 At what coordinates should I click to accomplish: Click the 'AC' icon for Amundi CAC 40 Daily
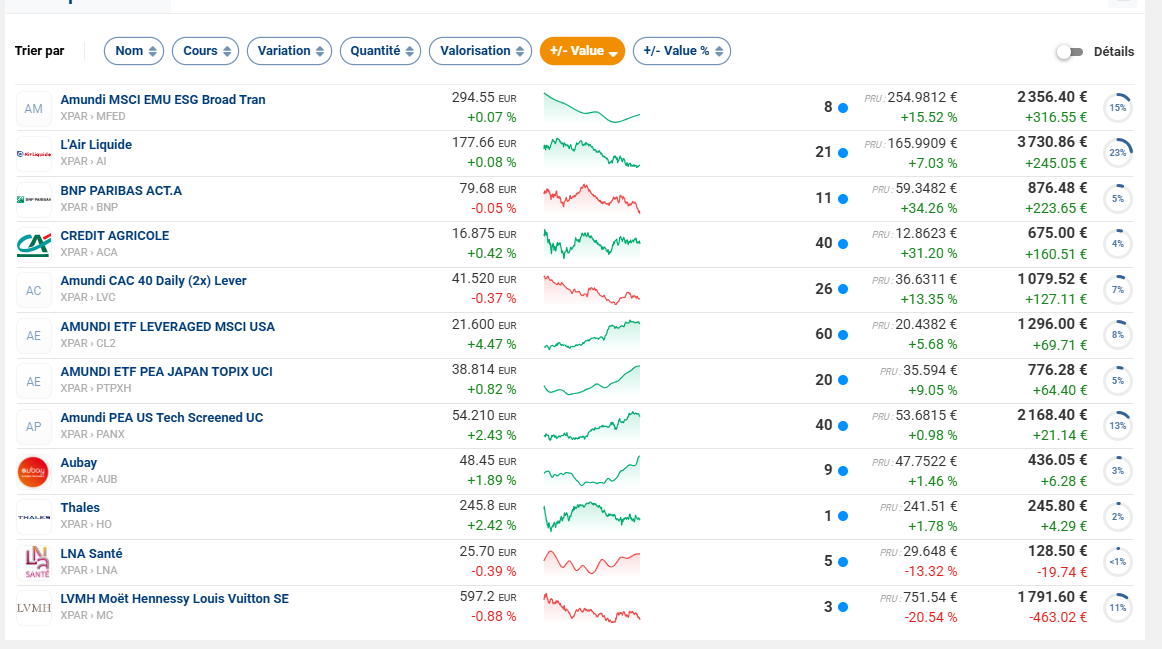(33, 290)
